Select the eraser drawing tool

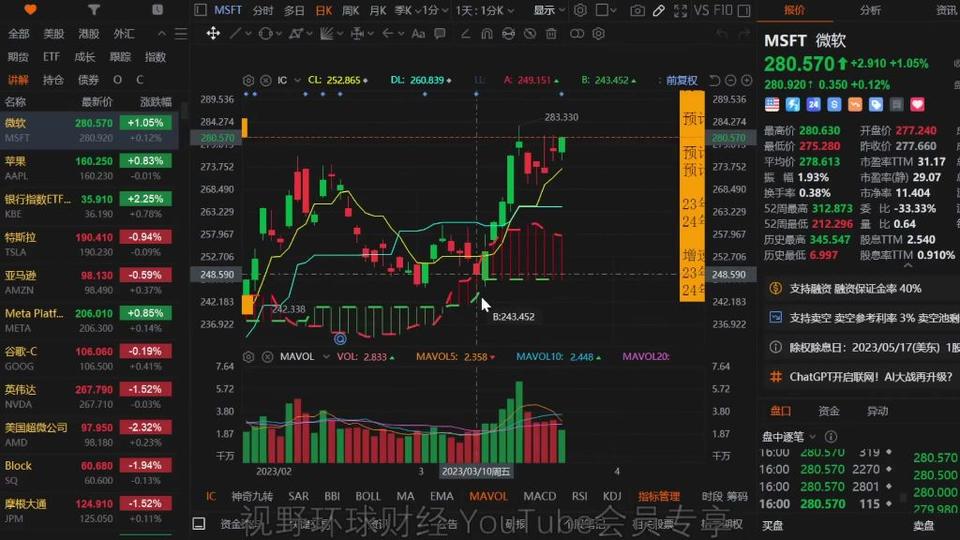tap(465, 34)
